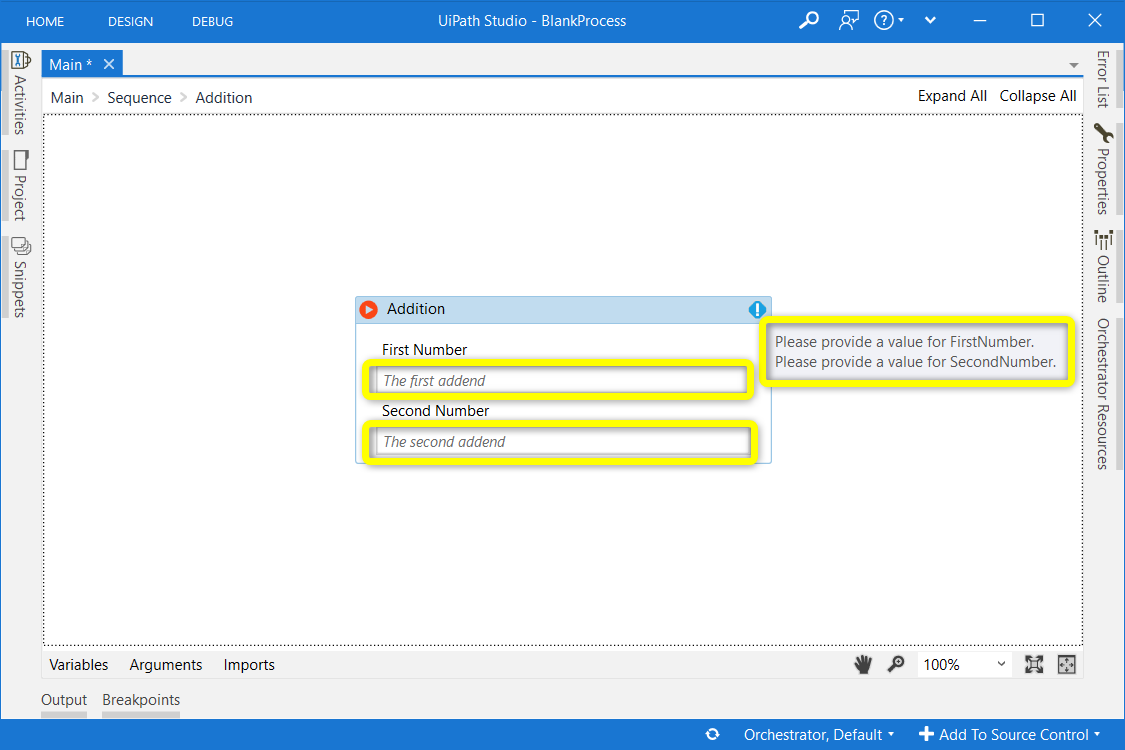
Task: Click the zoom magnifier in the designer toolbar
Action: (x=896, y=663)
